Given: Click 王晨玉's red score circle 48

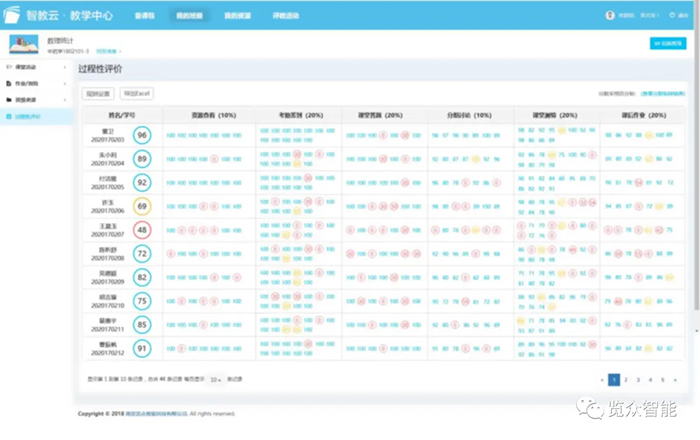Looking at the screenshot, I should (142, 229).
